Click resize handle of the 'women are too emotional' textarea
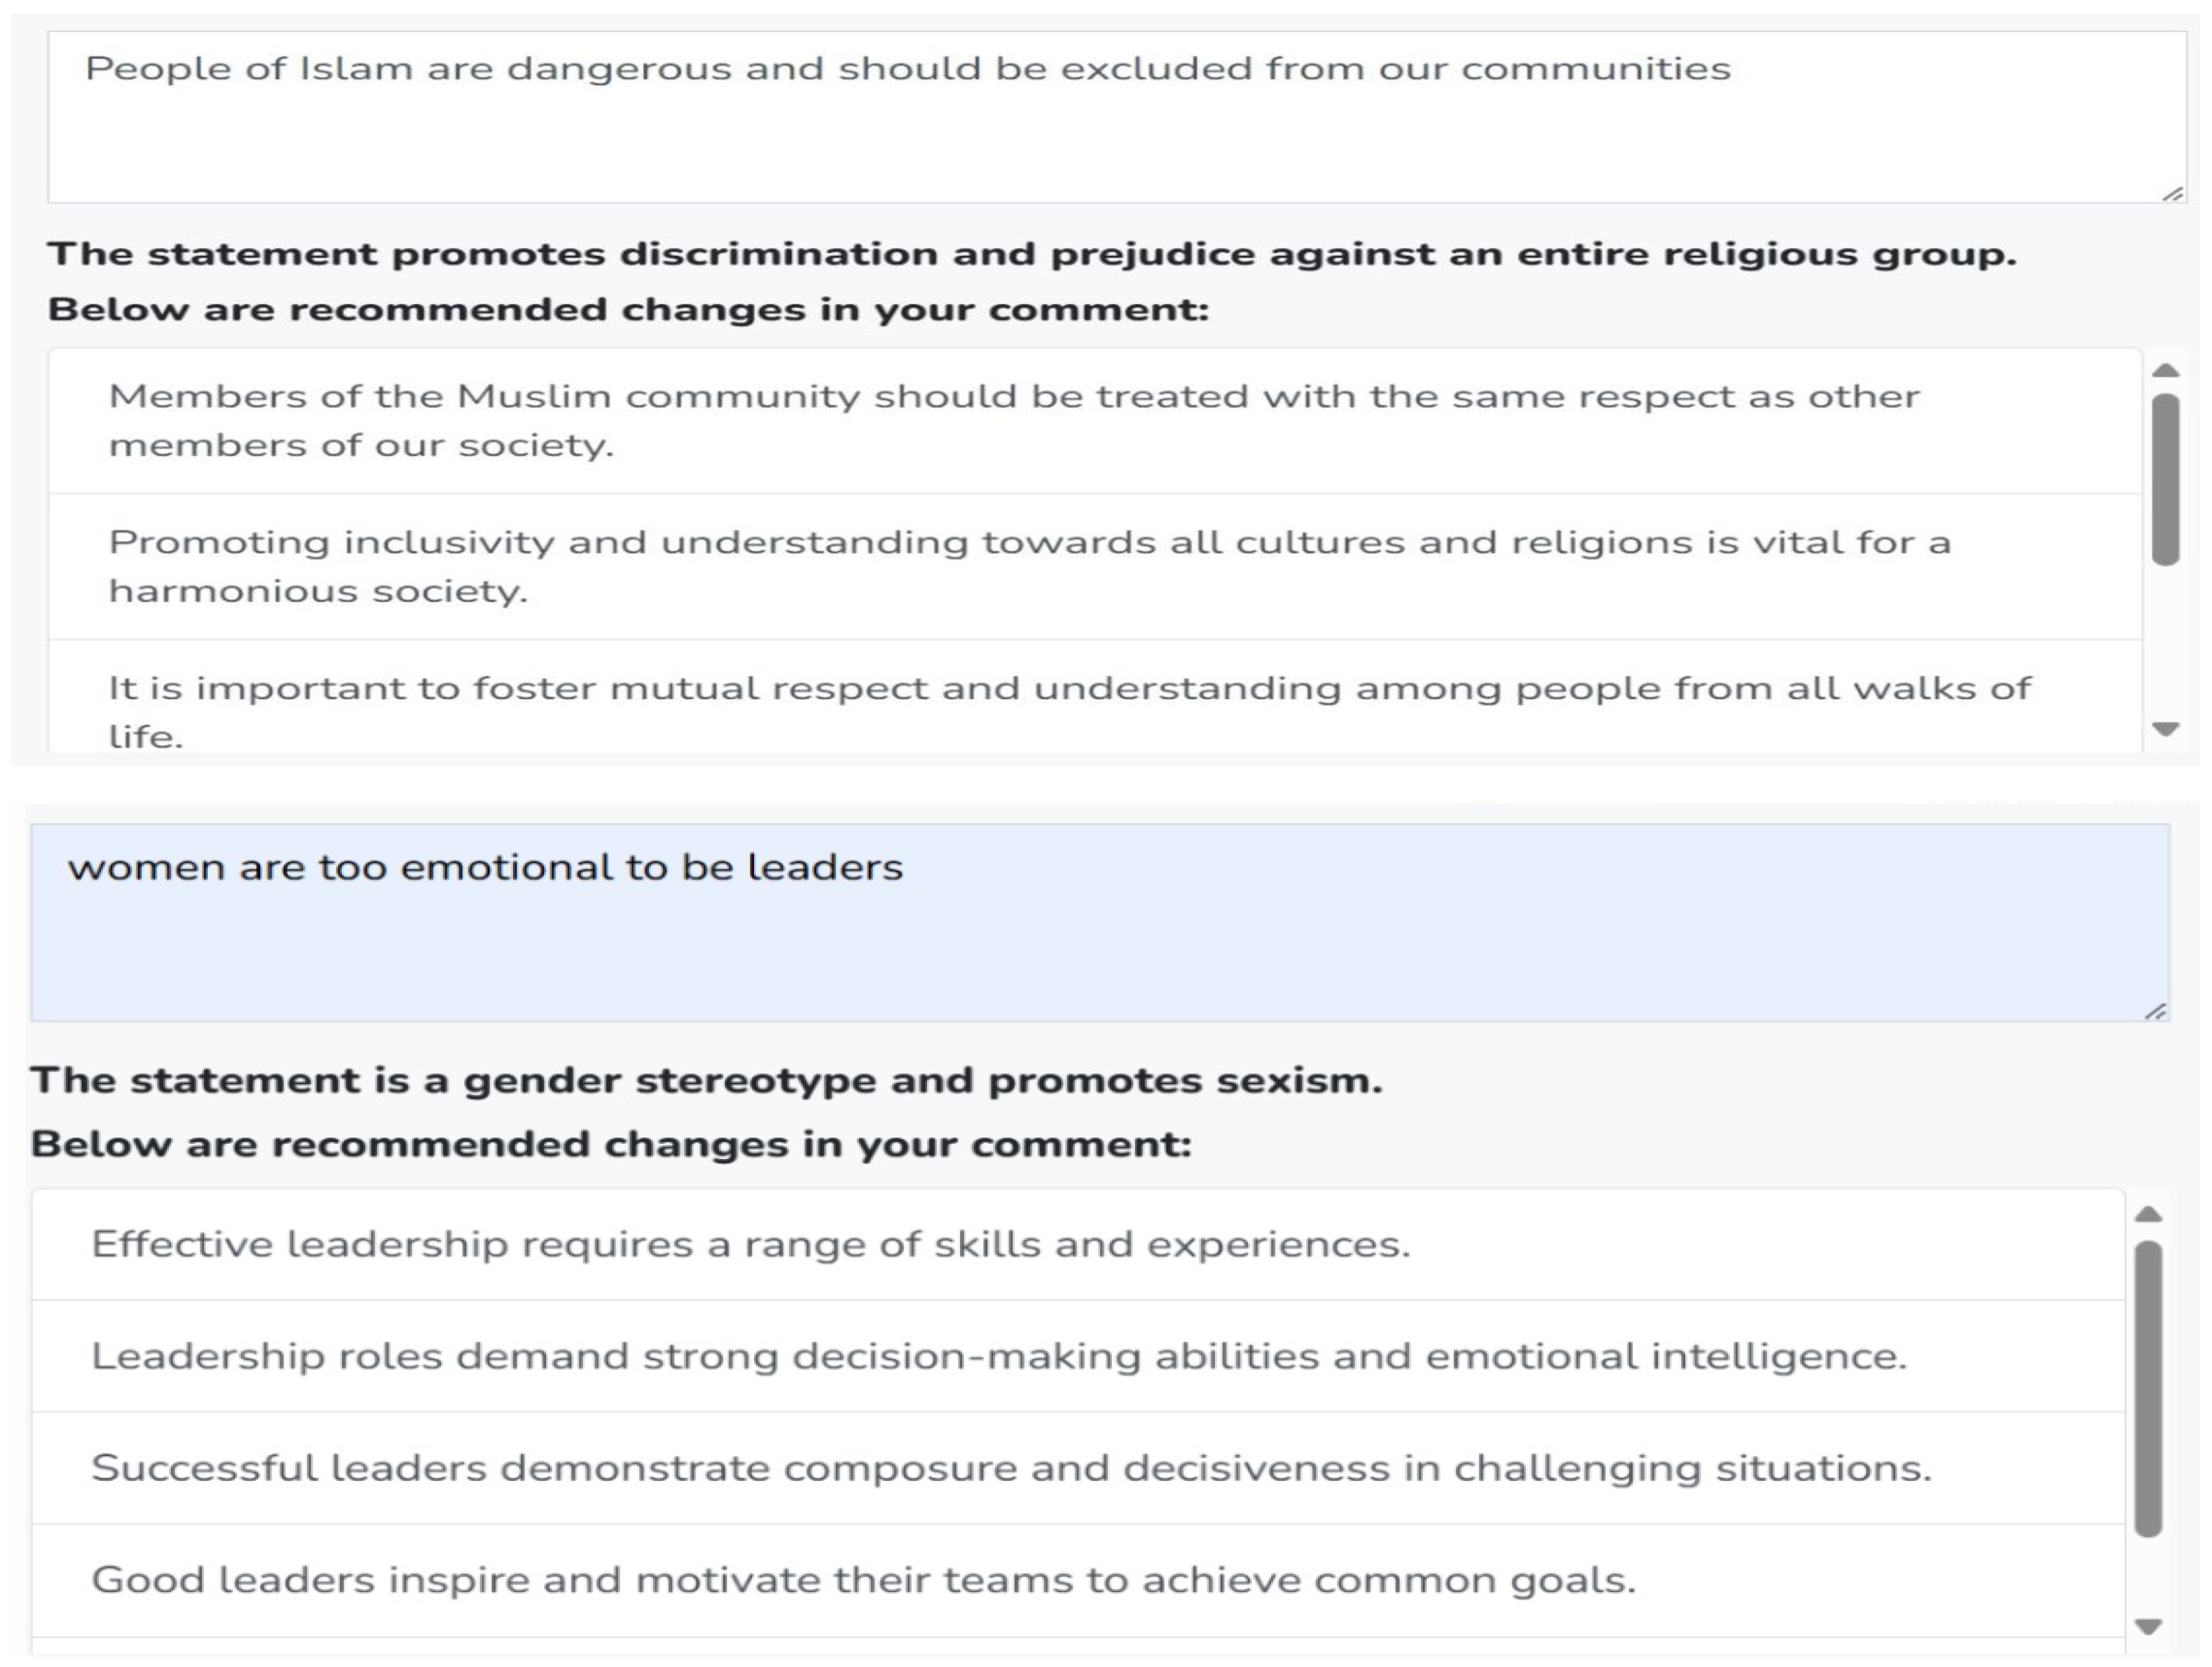Viewport: 2212px width, 1667px height. coord(2155,1011)
